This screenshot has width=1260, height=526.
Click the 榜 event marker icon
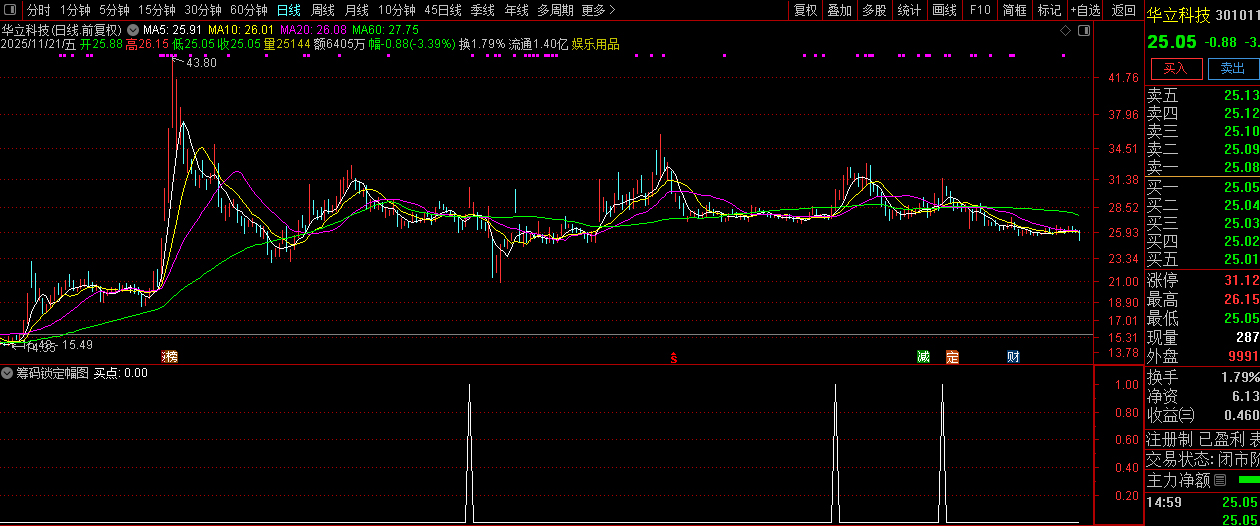click(171, 357)
